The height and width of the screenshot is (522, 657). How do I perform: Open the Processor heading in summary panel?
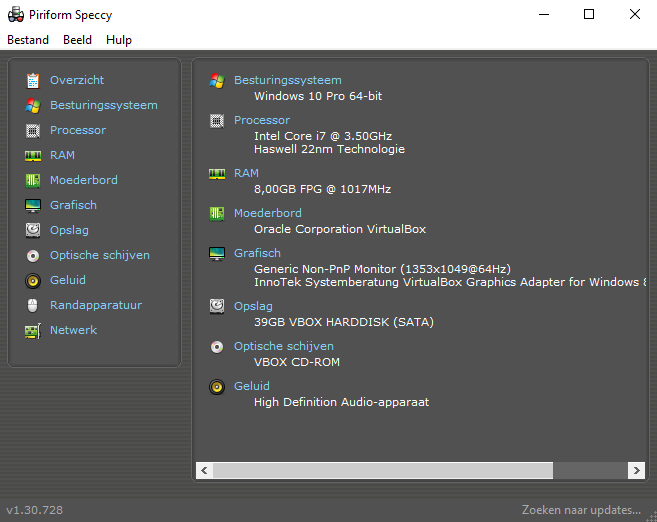click(x=261, y=120)
